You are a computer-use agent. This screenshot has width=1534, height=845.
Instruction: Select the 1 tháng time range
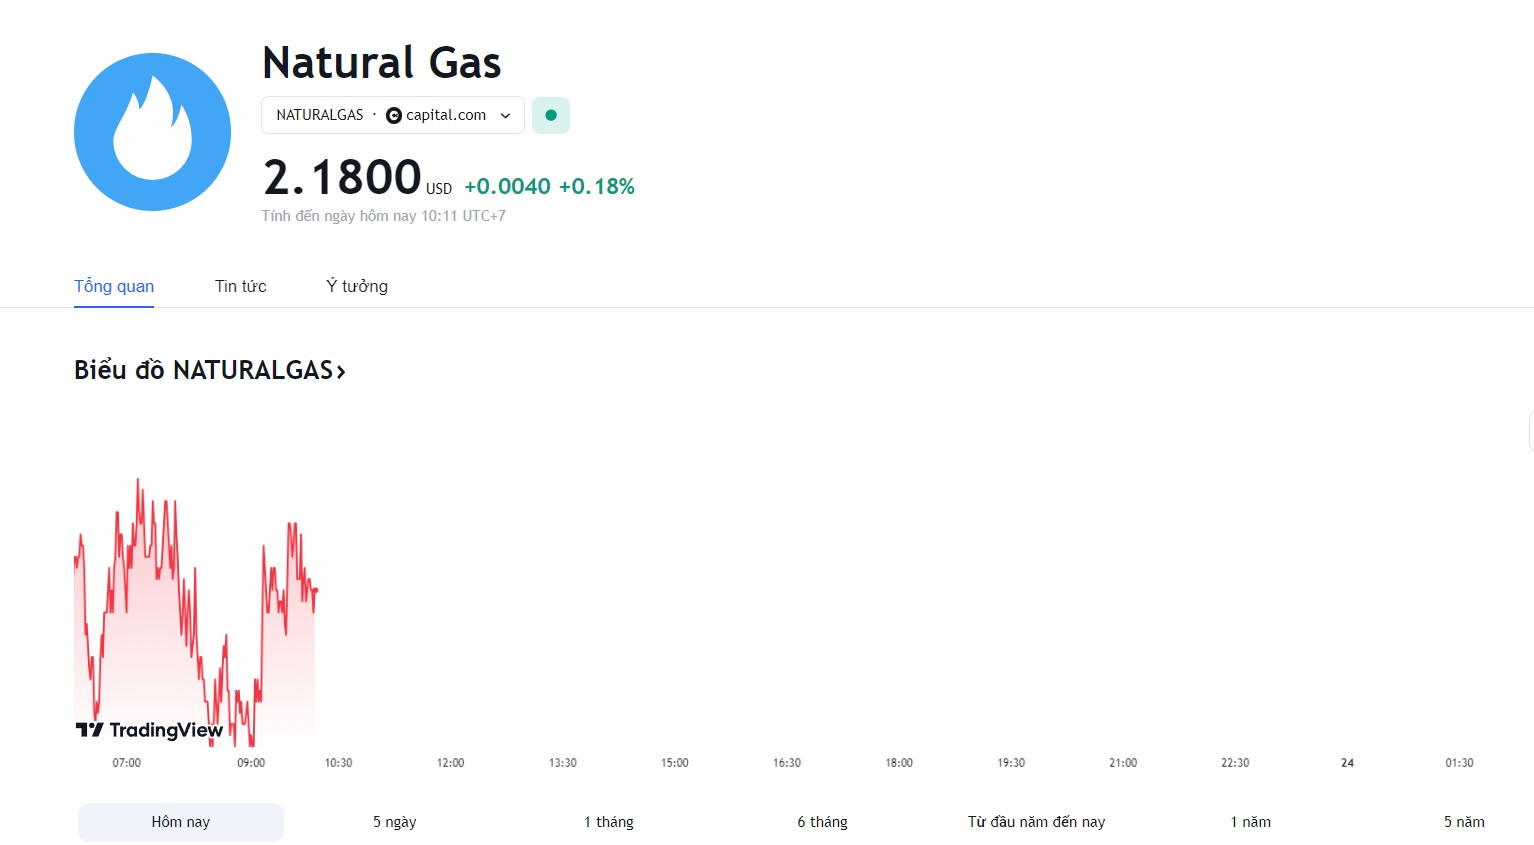click(609, 822)
